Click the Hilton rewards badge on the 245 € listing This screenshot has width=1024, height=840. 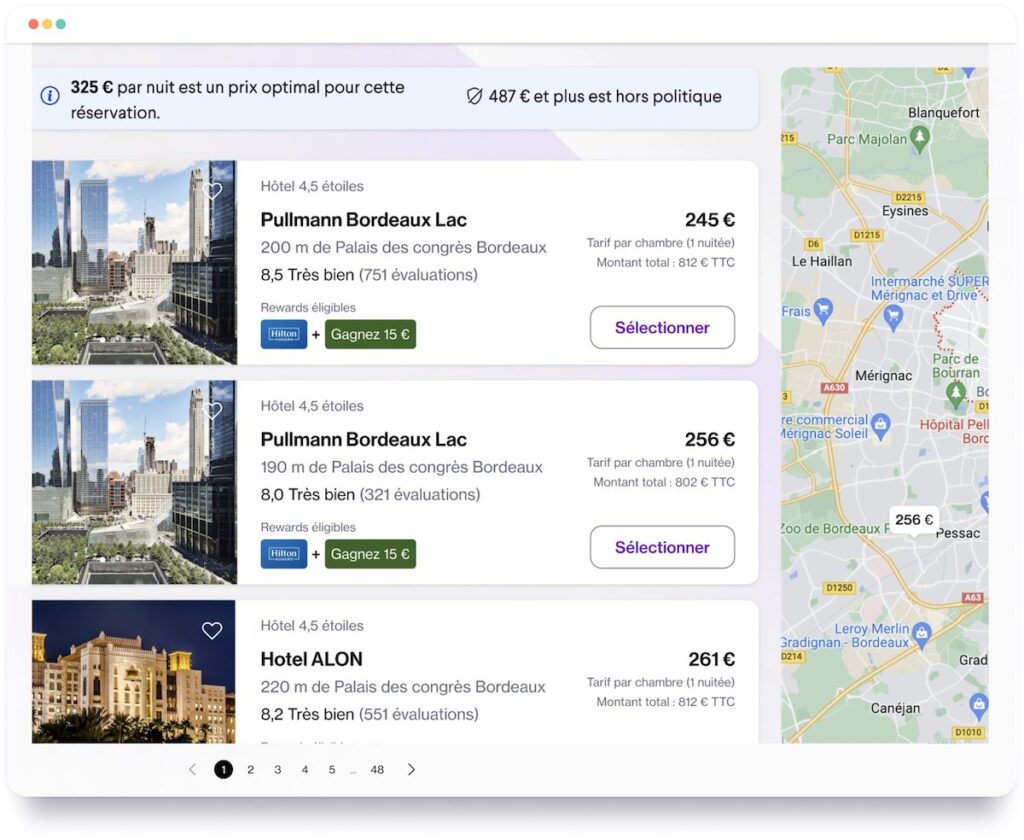(x=284, y=334)
